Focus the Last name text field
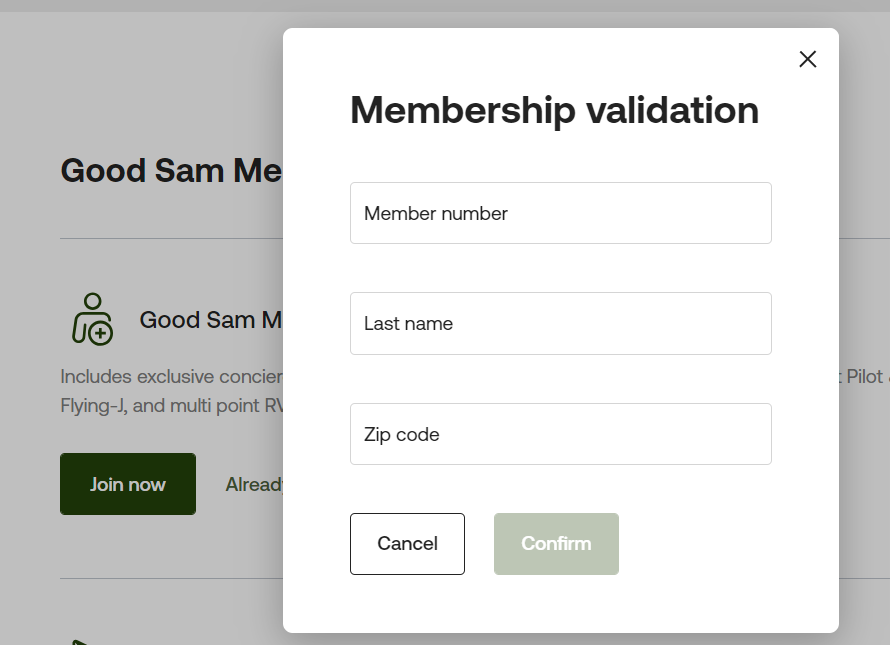Screen dimensions: 890x645 pos(560,323)
